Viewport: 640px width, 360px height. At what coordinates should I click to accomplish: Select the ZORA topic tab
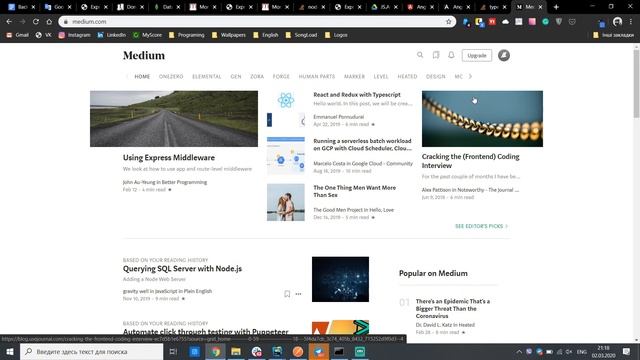tap(257, 76)
